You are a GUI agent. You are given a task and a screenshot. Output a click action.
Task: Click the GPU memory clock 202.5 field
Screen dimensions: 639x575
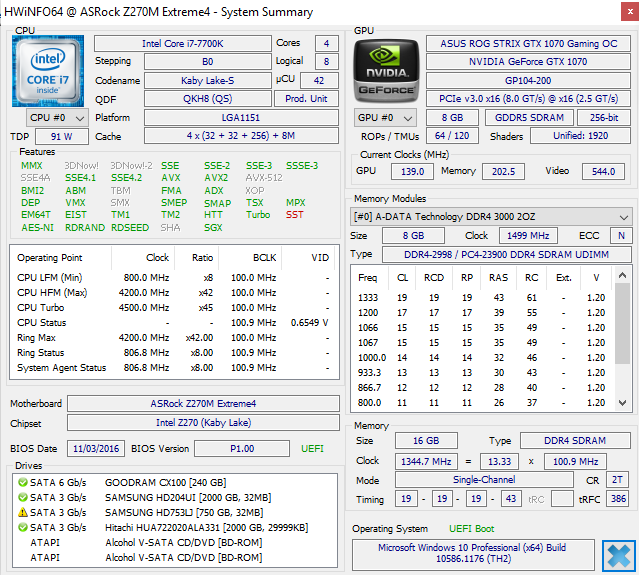503,172
